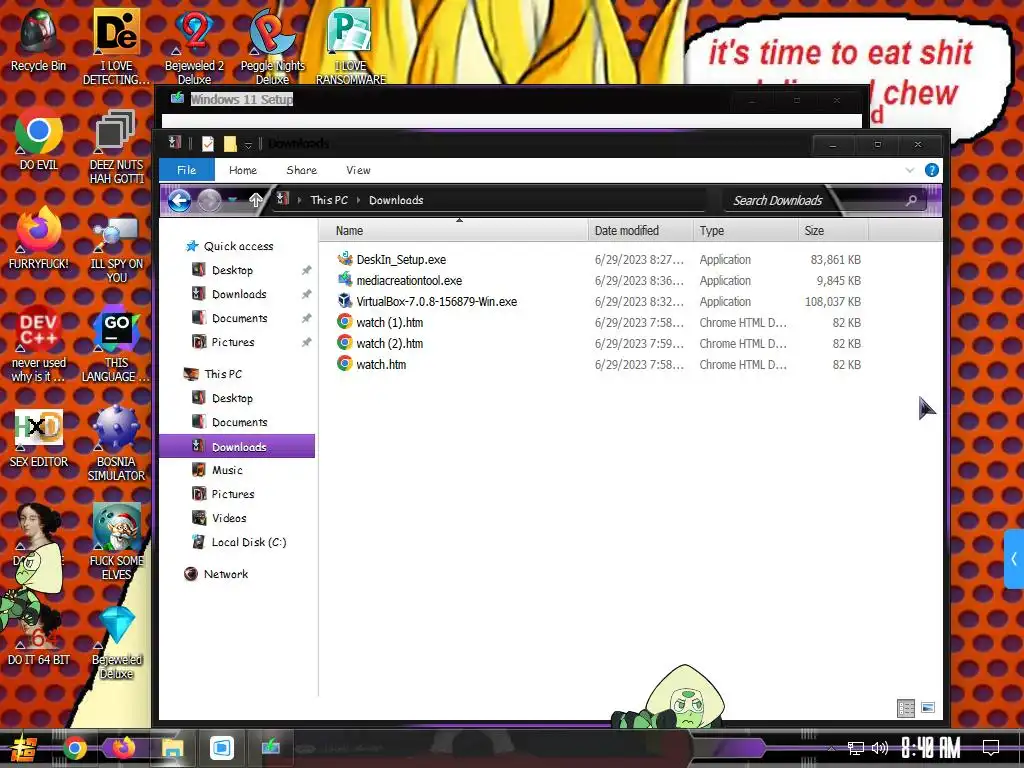The height and width of the screenshot is (768, 1024).
Task: Open the Home ribbon tab
Action: pos(243,170)
